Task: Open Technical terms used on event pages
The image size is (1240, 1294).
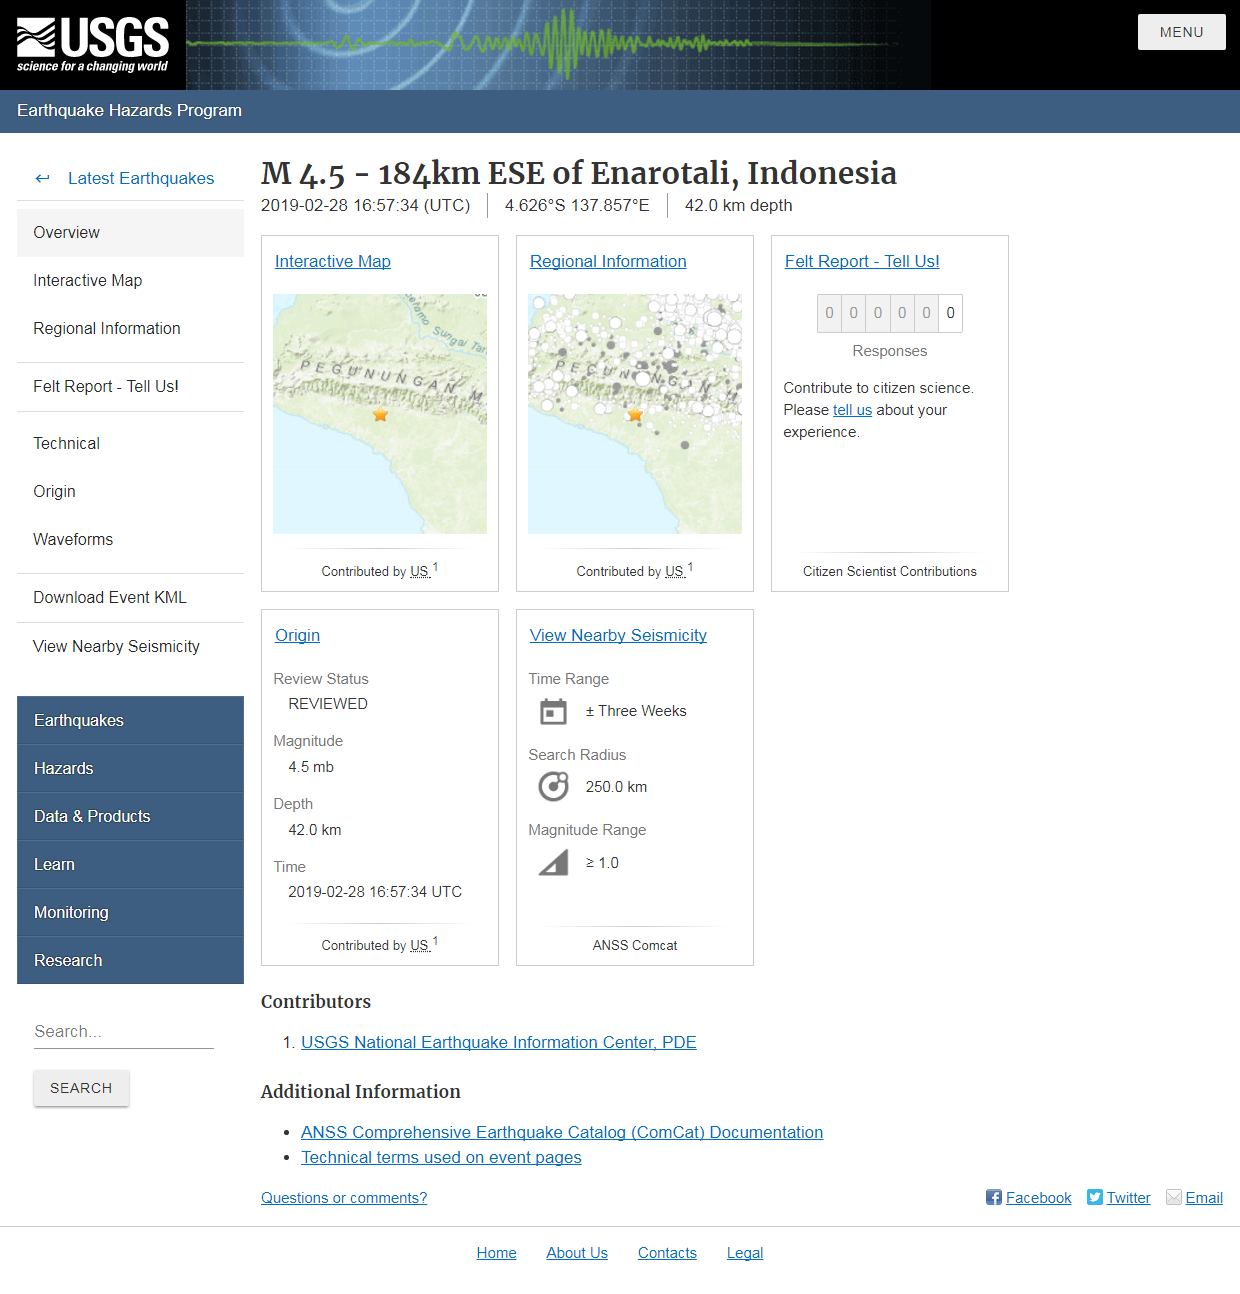Action: (441, 1157)
